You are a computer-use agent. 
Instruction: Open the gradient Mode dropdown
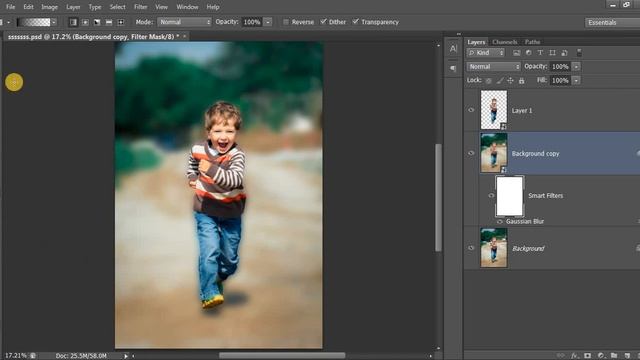point(184,22)
